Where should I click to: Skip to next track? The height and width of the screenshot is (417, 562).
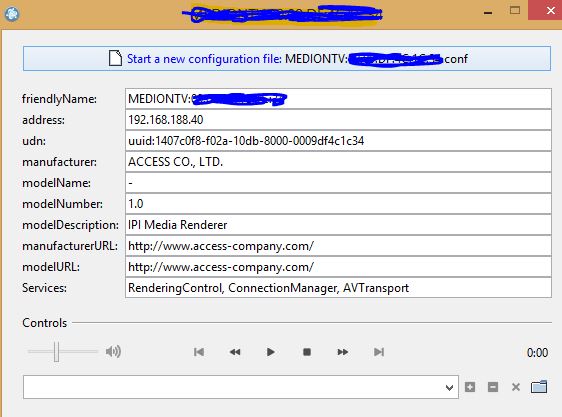click(379, 352)
